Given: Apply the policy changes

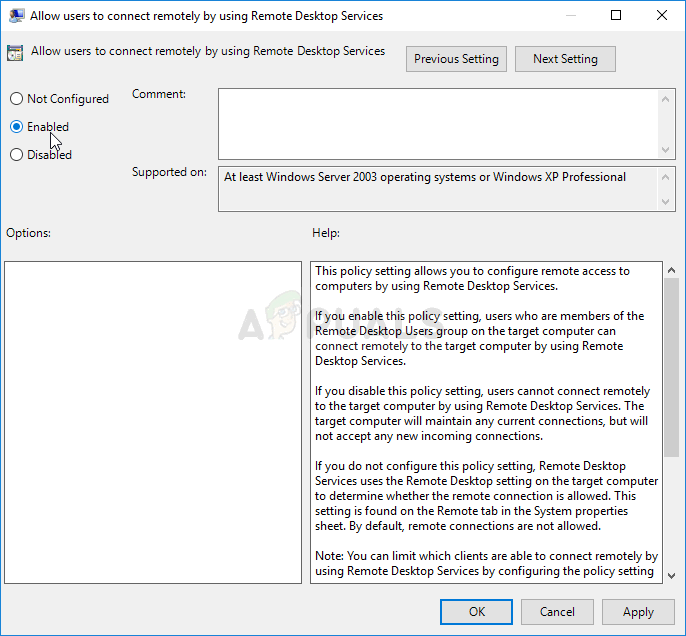Looking at the screenshot, I should (638, 612).
